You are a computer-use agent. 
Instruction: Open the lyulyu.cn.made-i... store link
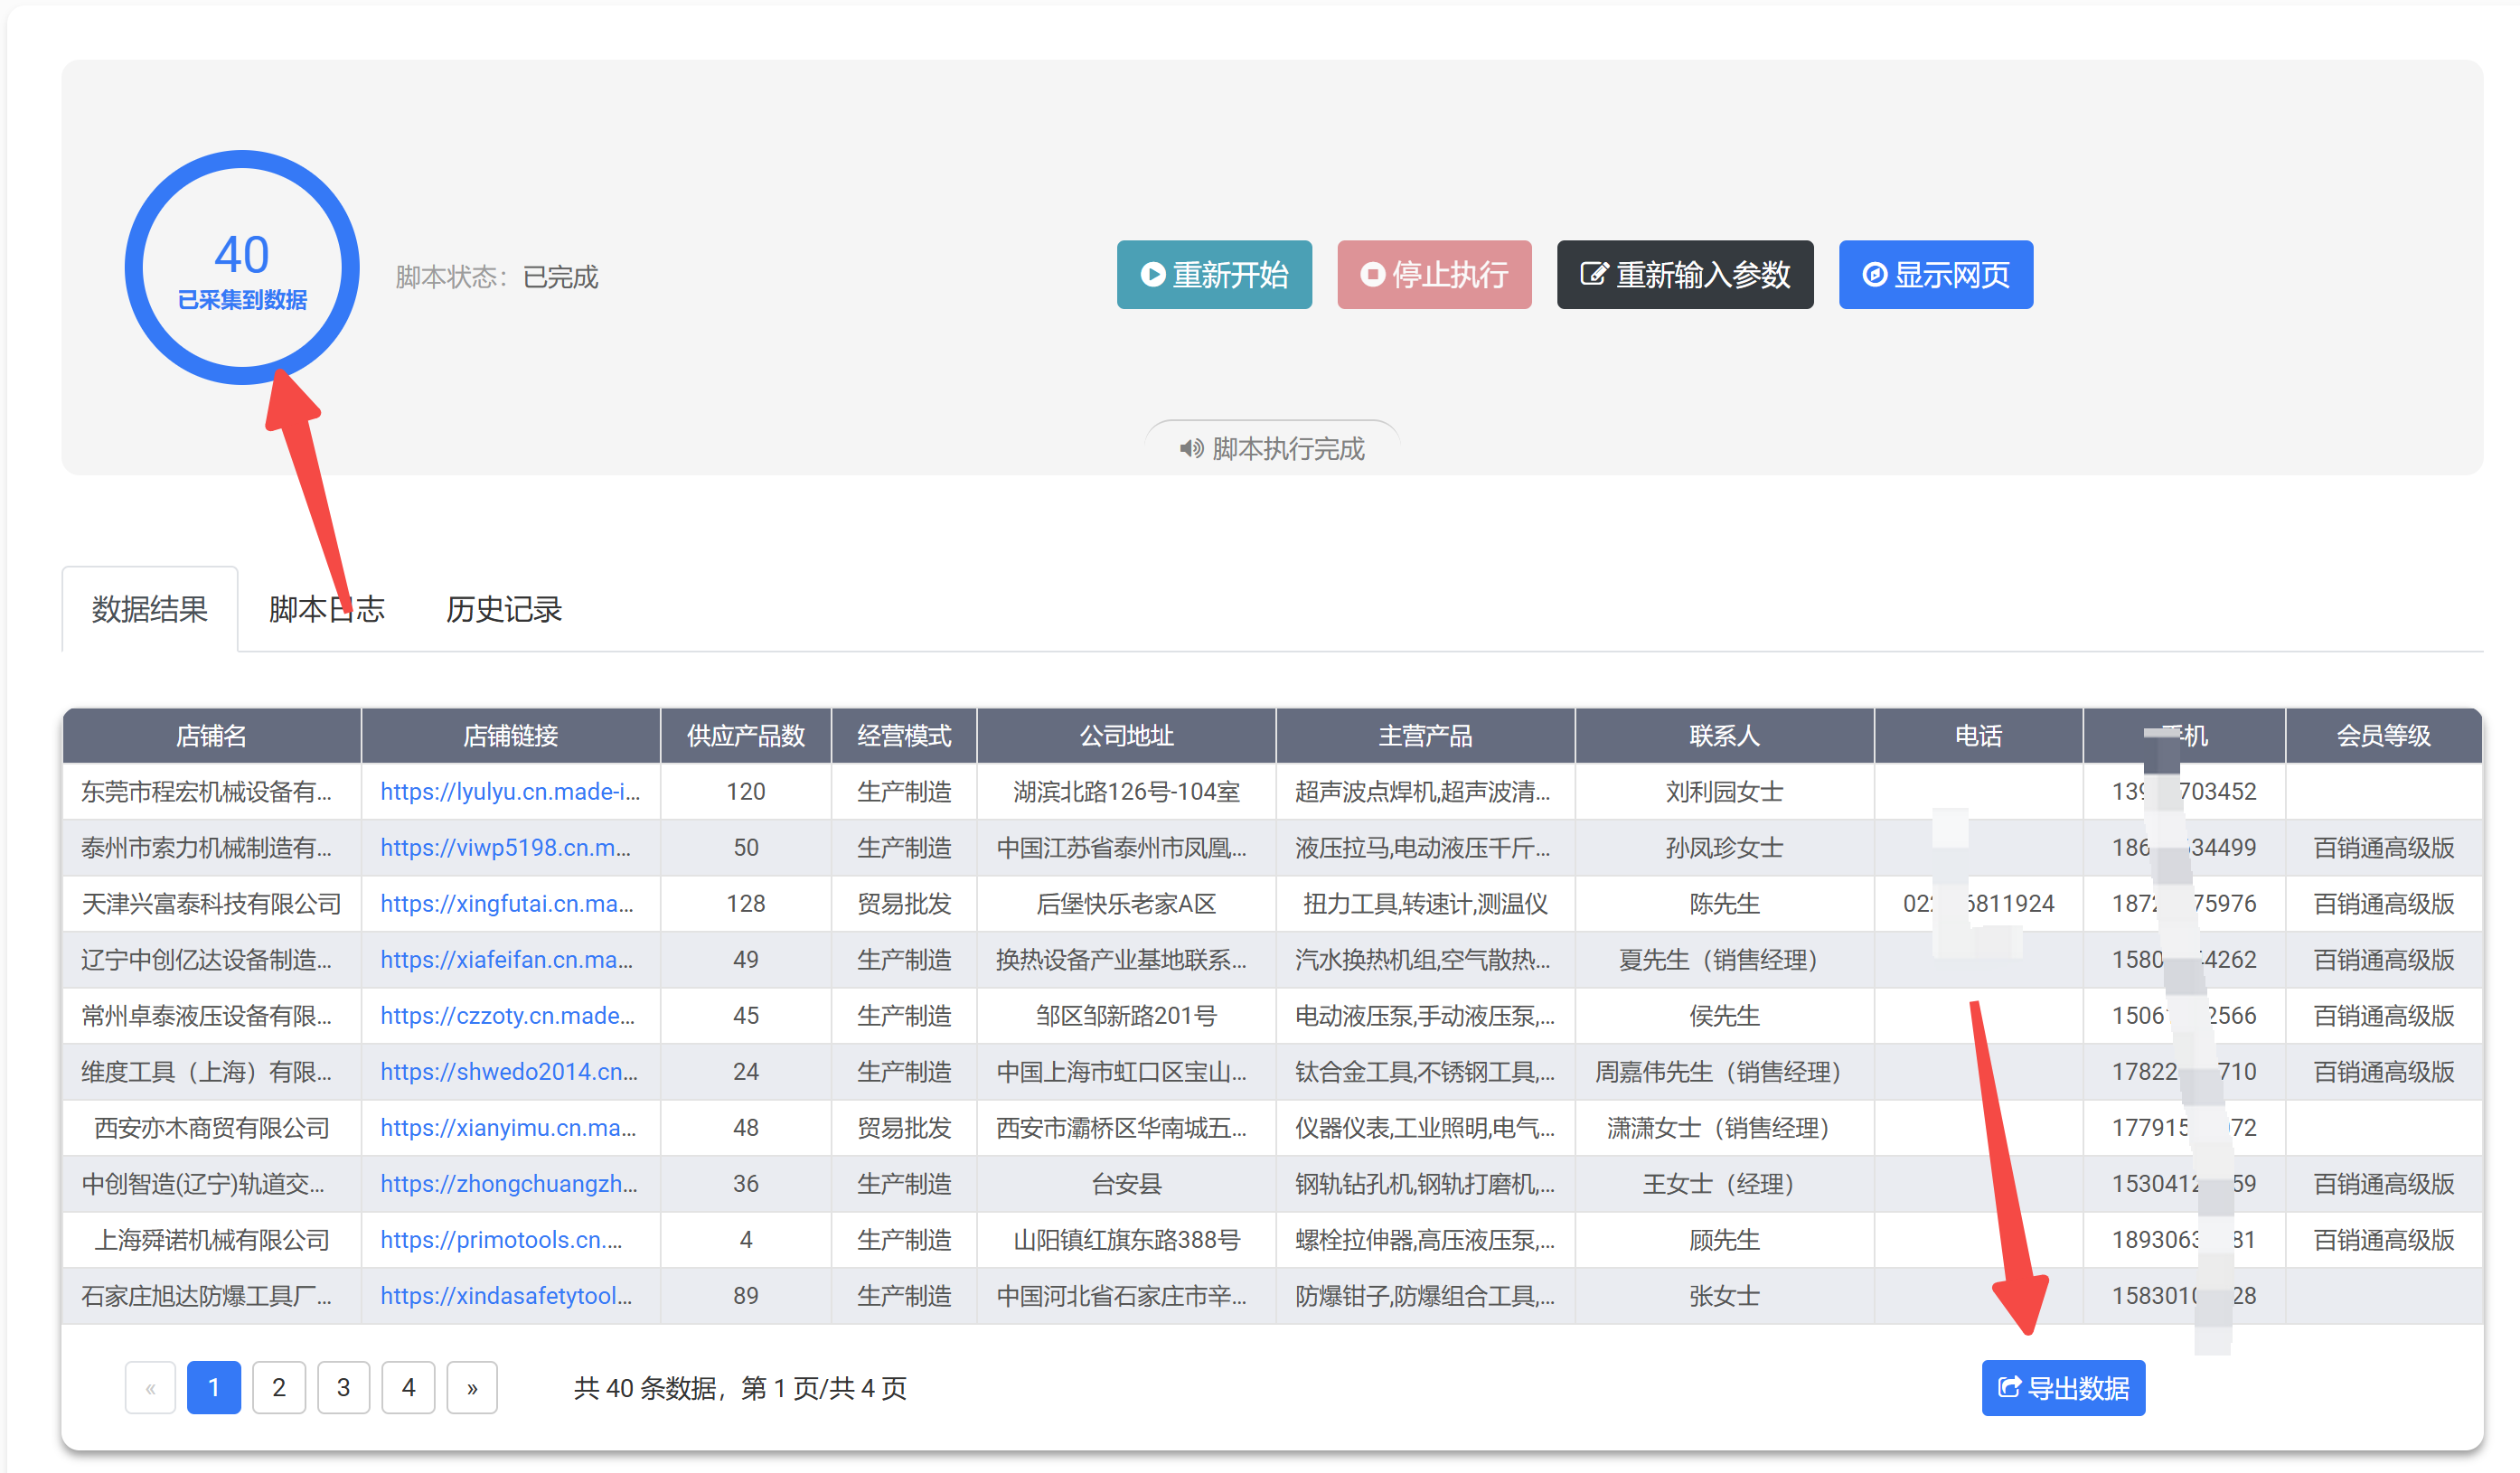tap(509, 791)
